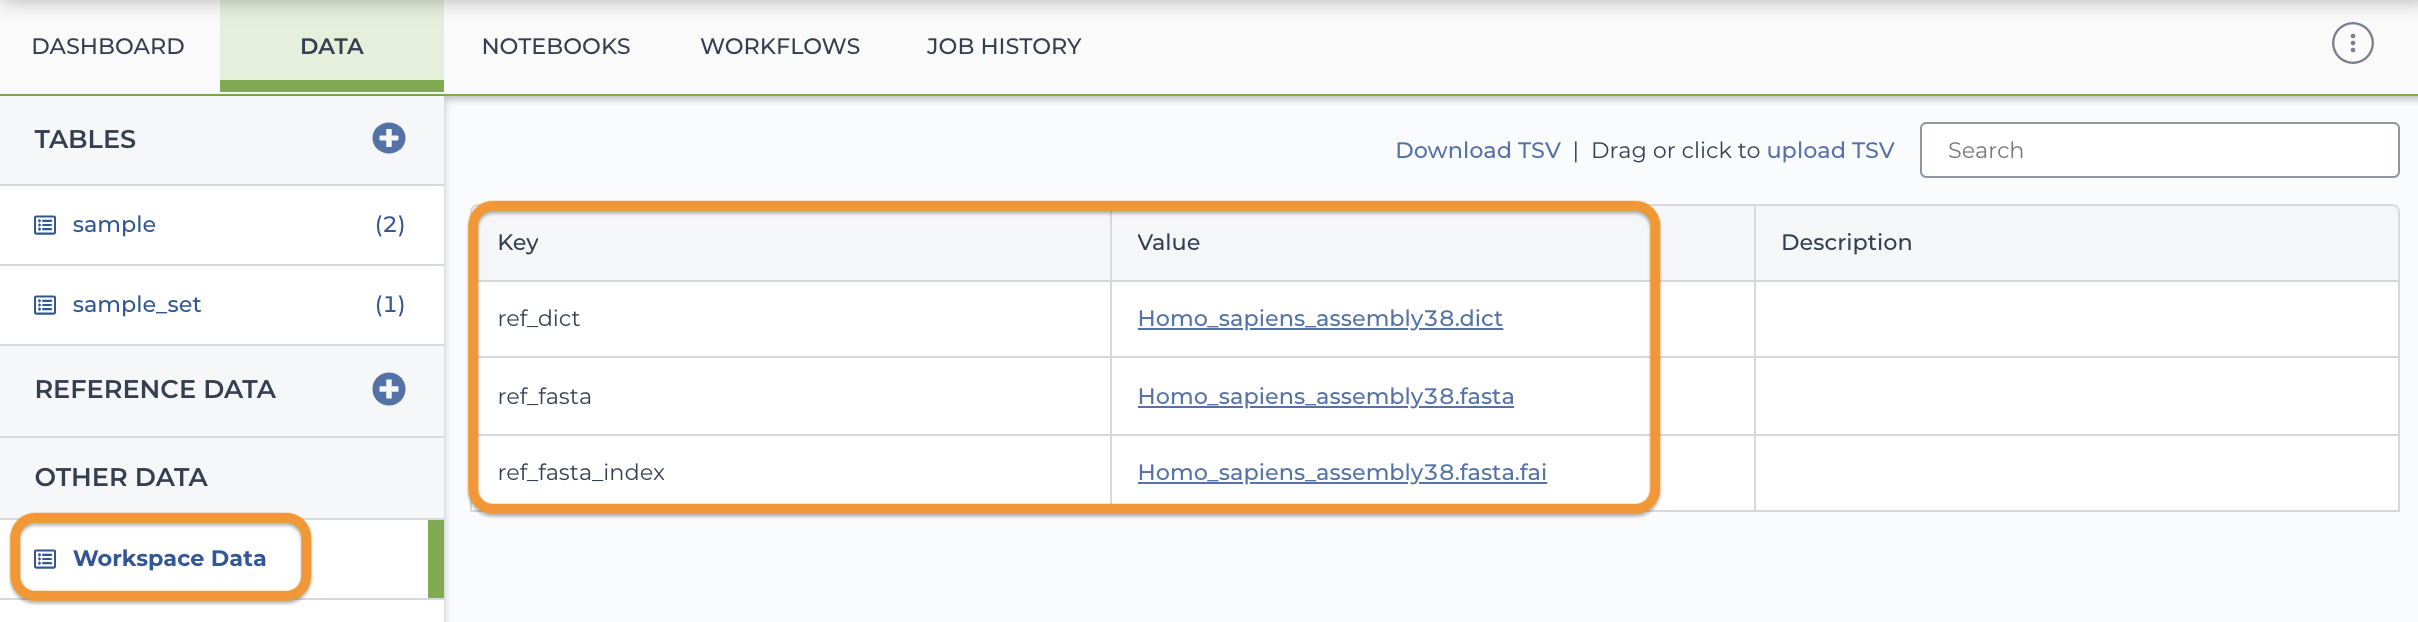Click the ref_dict description cell
This screenshot has width=2418, height=622.
[x=2076, y=319]
